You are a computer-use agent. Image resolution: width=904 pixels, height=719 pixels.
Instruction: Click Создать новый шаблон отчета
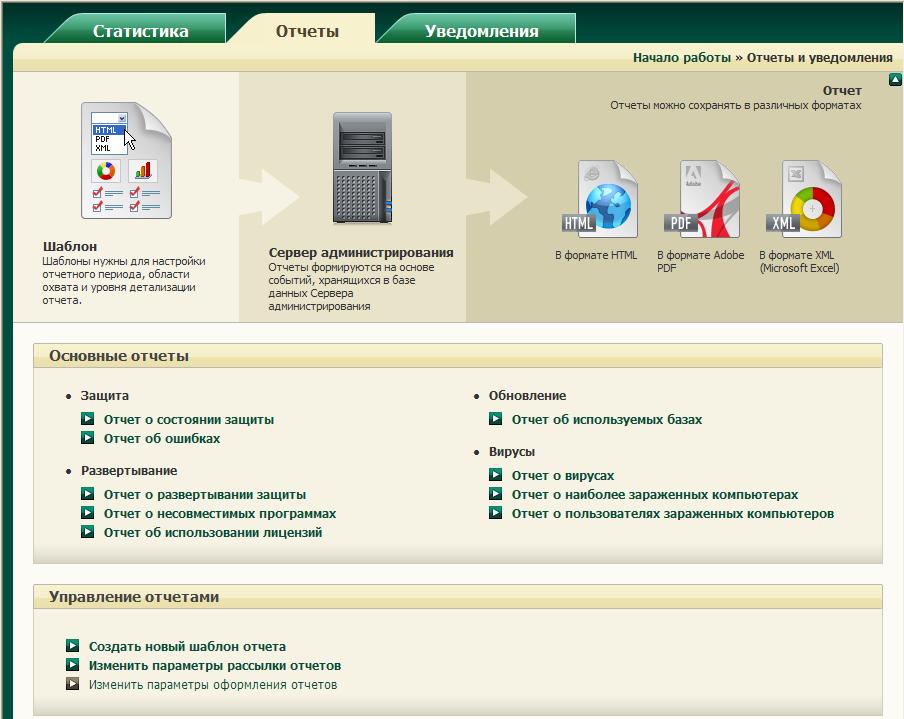click(187, 647)
